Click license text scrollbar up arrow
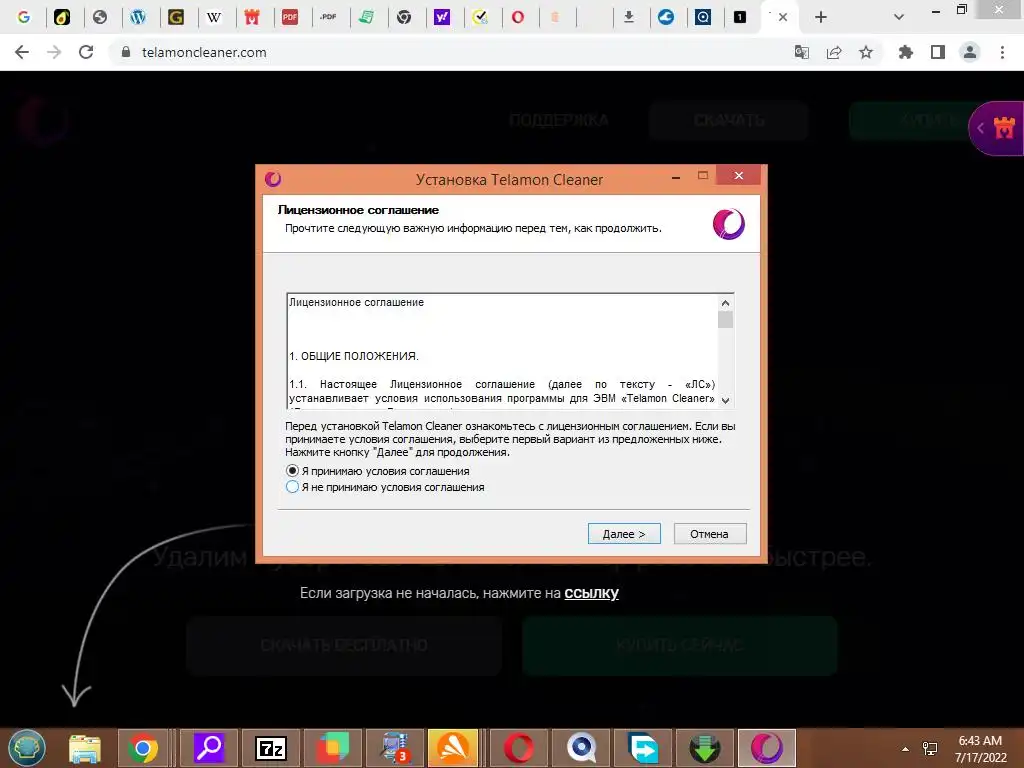Viewport: 1024px width, 768px height. click(x=725, y=303)
